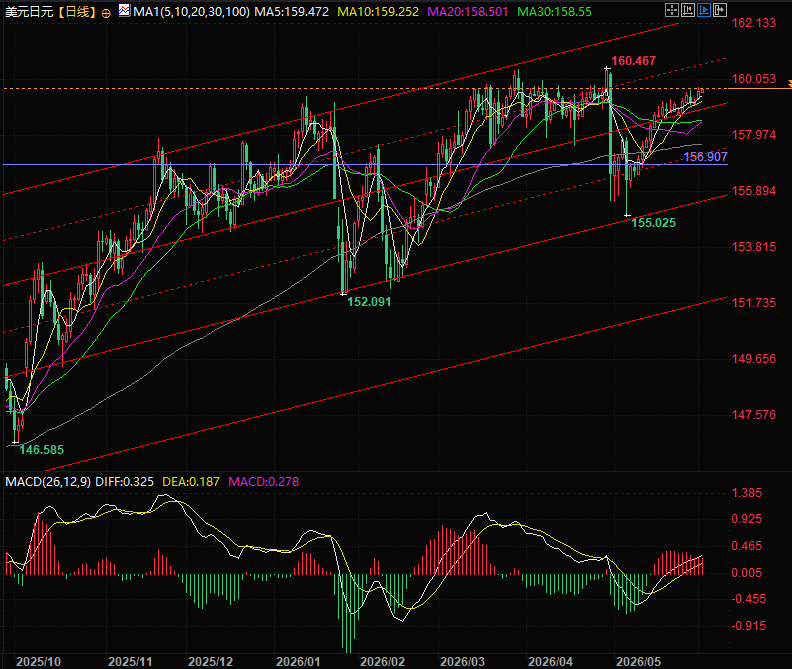792x669 pixels.
Task: Click the orange arrow marker at right edge
Action: (x=789, y=83)
